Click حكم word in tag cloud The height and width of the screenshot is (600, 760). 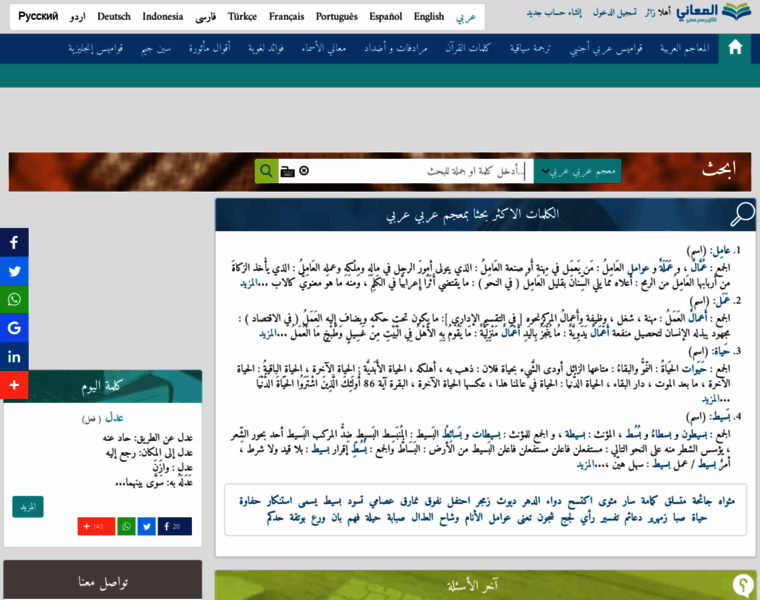(x=275, y=518)
